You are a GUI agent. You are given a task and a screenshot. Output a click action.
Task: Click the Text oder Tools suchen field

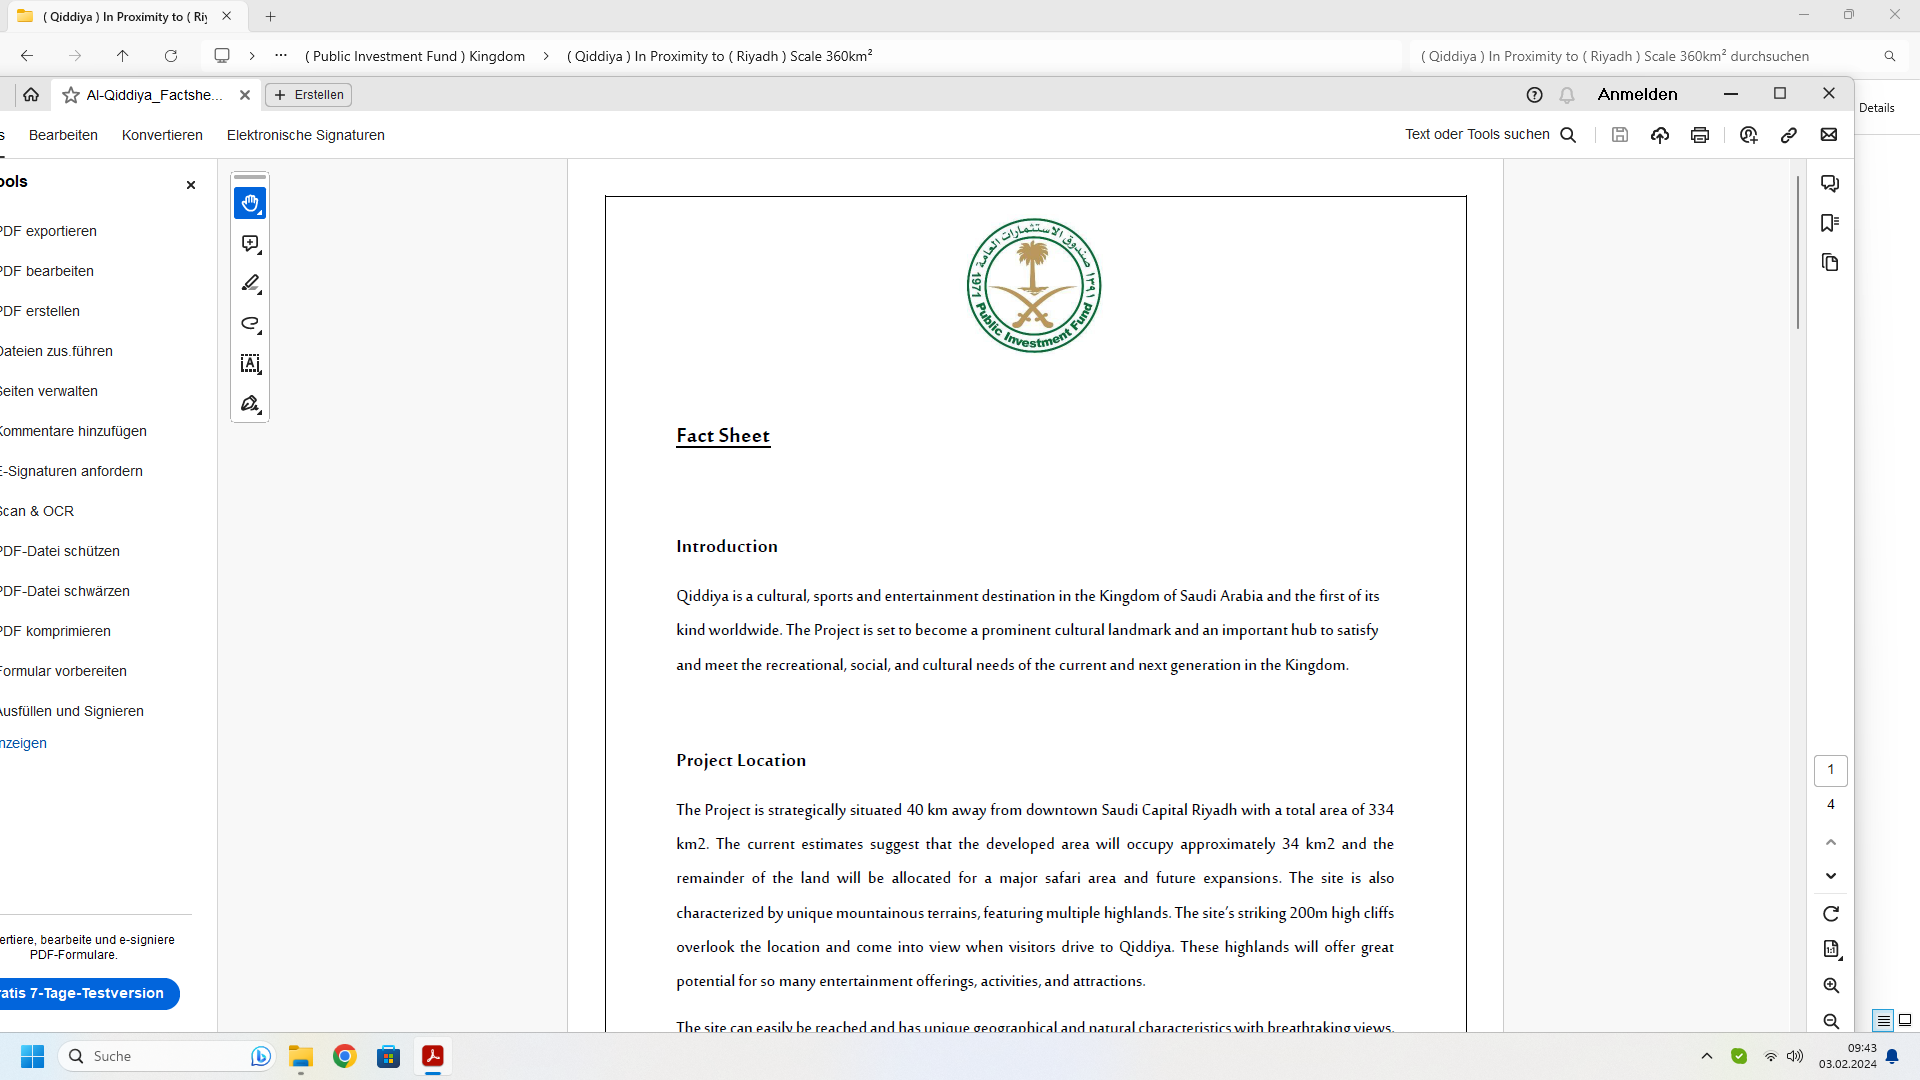[x=1477, y=135]
